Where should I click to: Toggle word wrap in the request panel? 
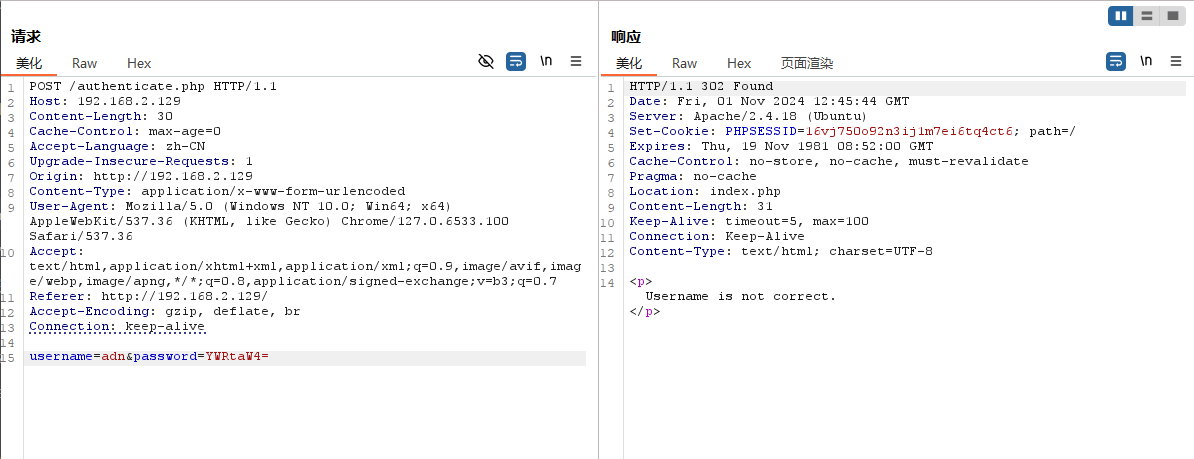(516, 62)
